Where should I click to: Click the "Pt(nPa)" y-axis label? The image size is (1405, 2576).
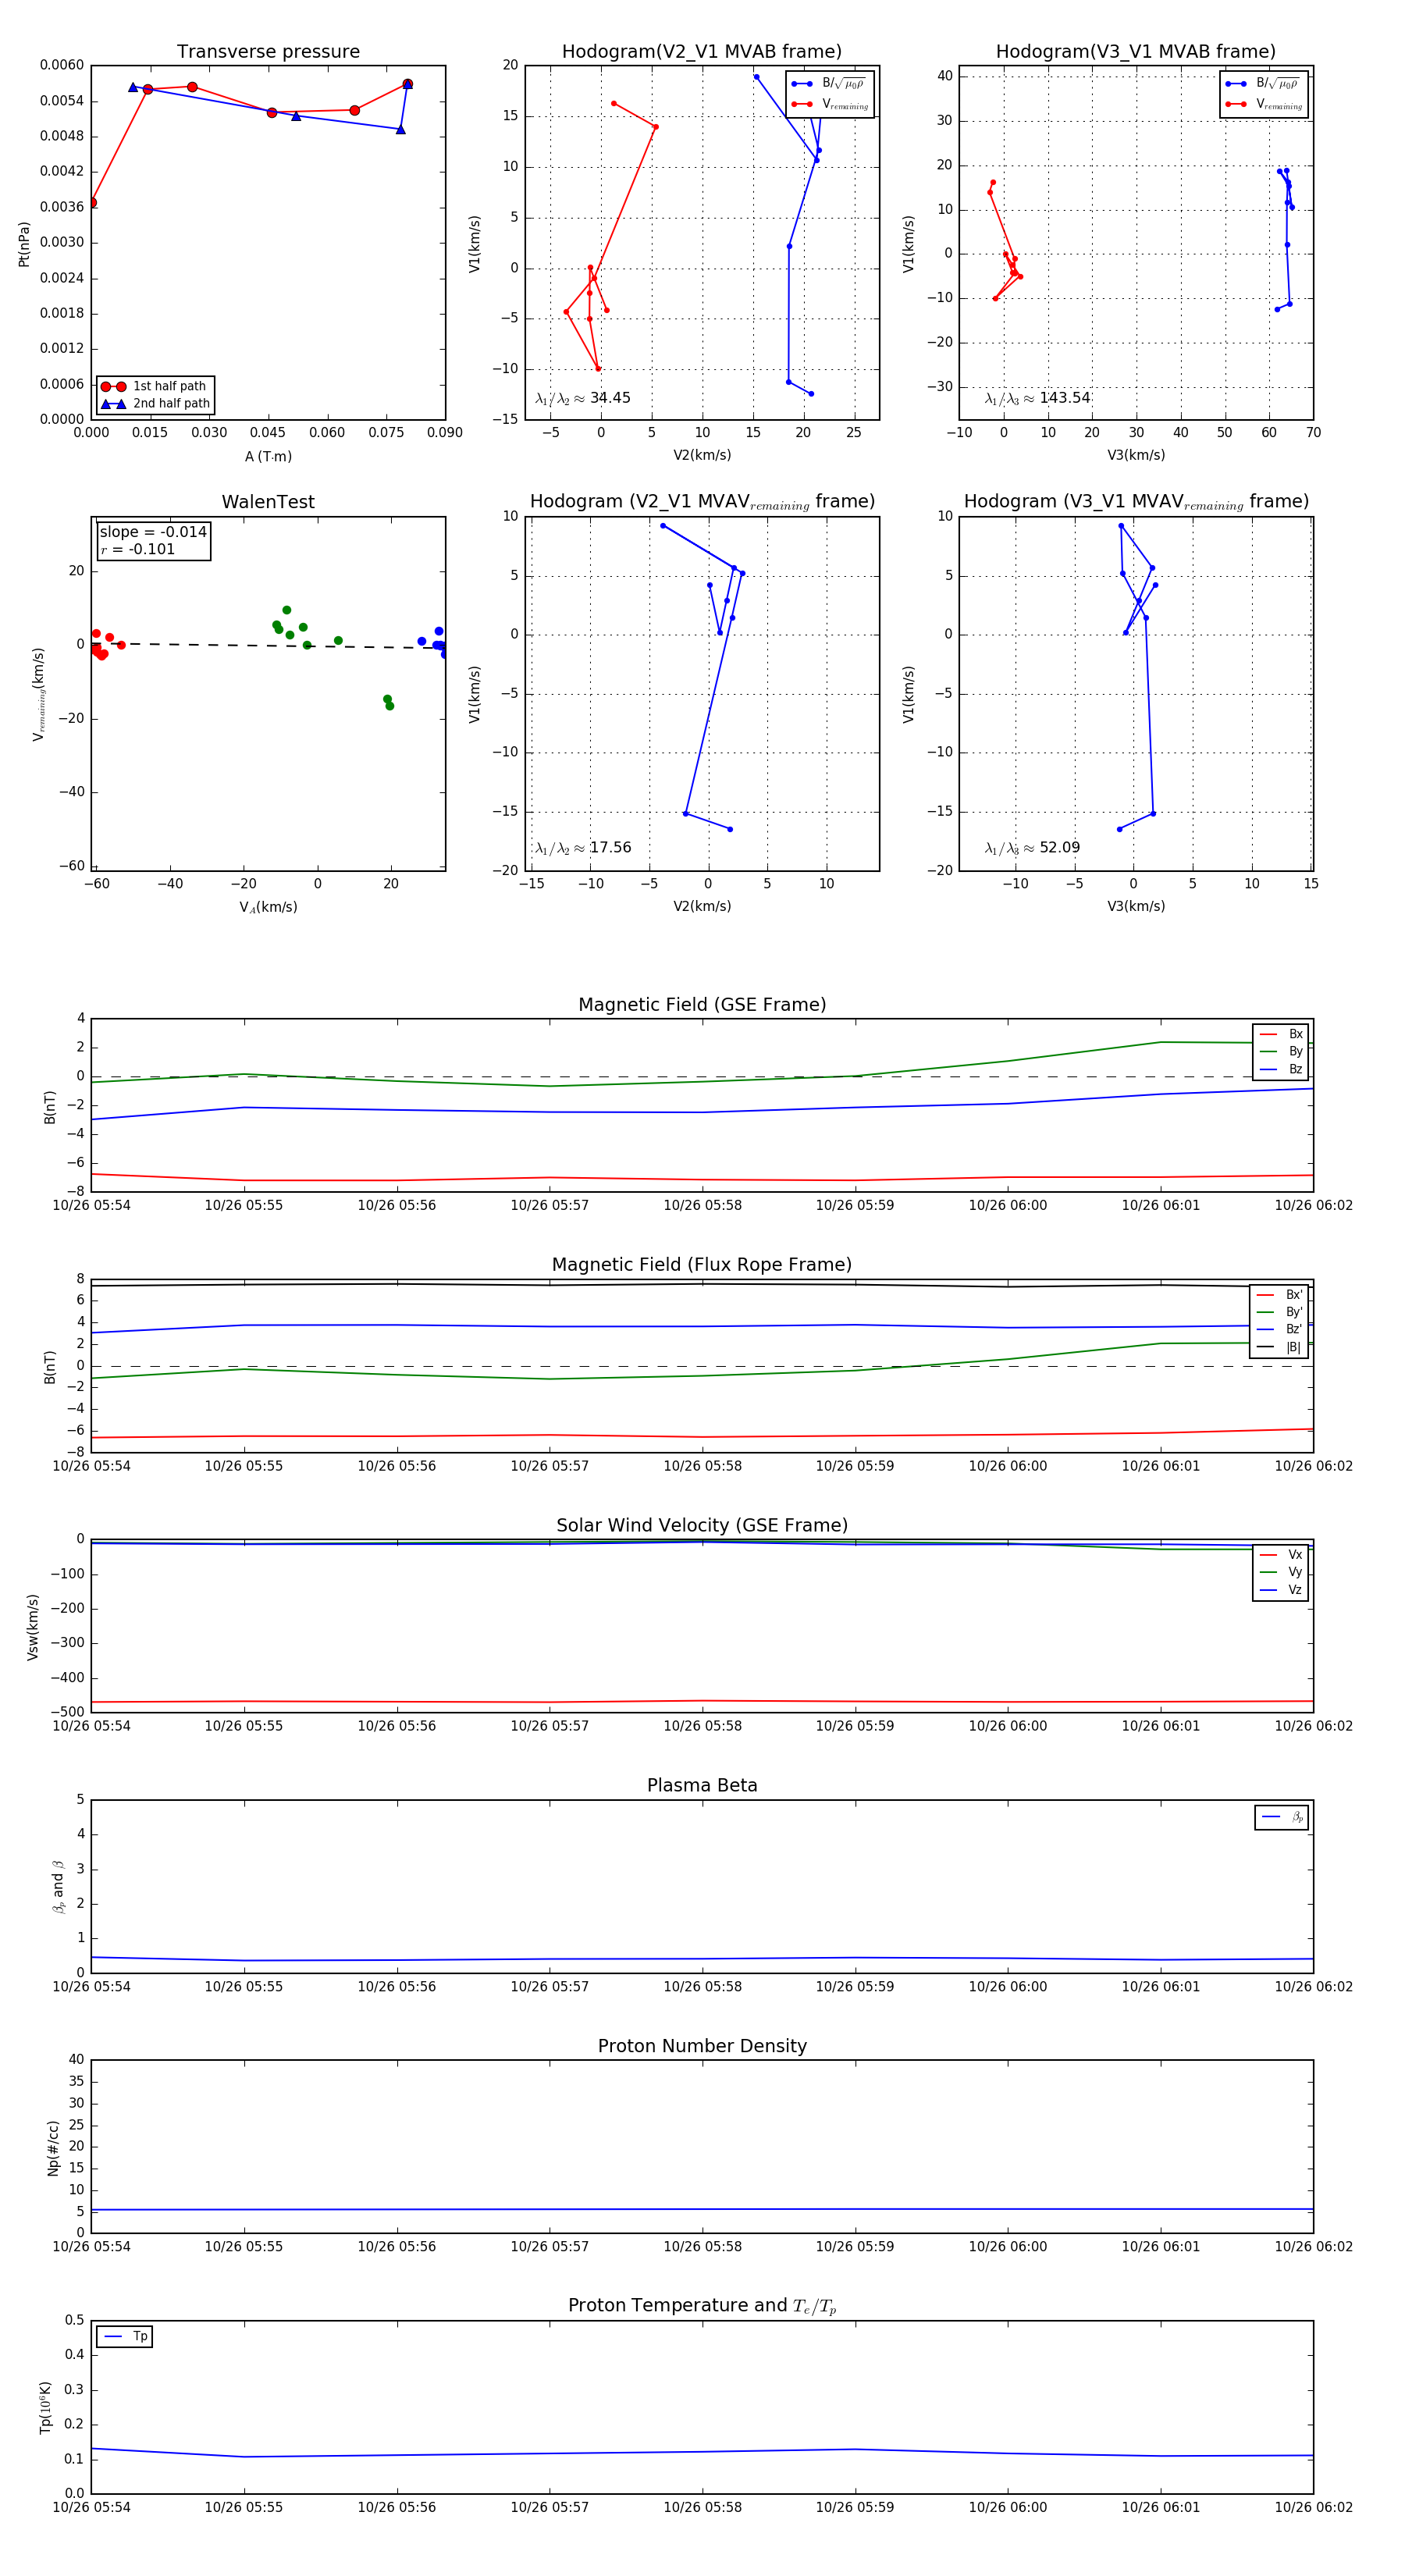(x=24, y=244)
